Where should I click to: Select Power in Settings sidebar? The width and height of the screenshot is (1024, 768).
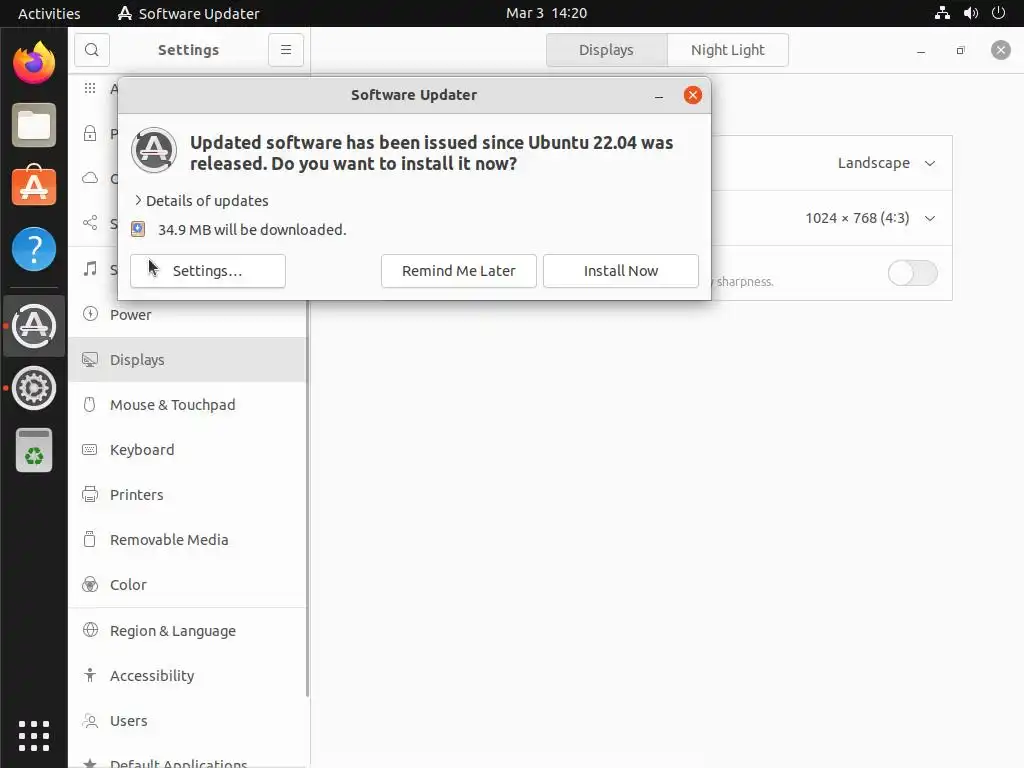[x=187, y=315]
